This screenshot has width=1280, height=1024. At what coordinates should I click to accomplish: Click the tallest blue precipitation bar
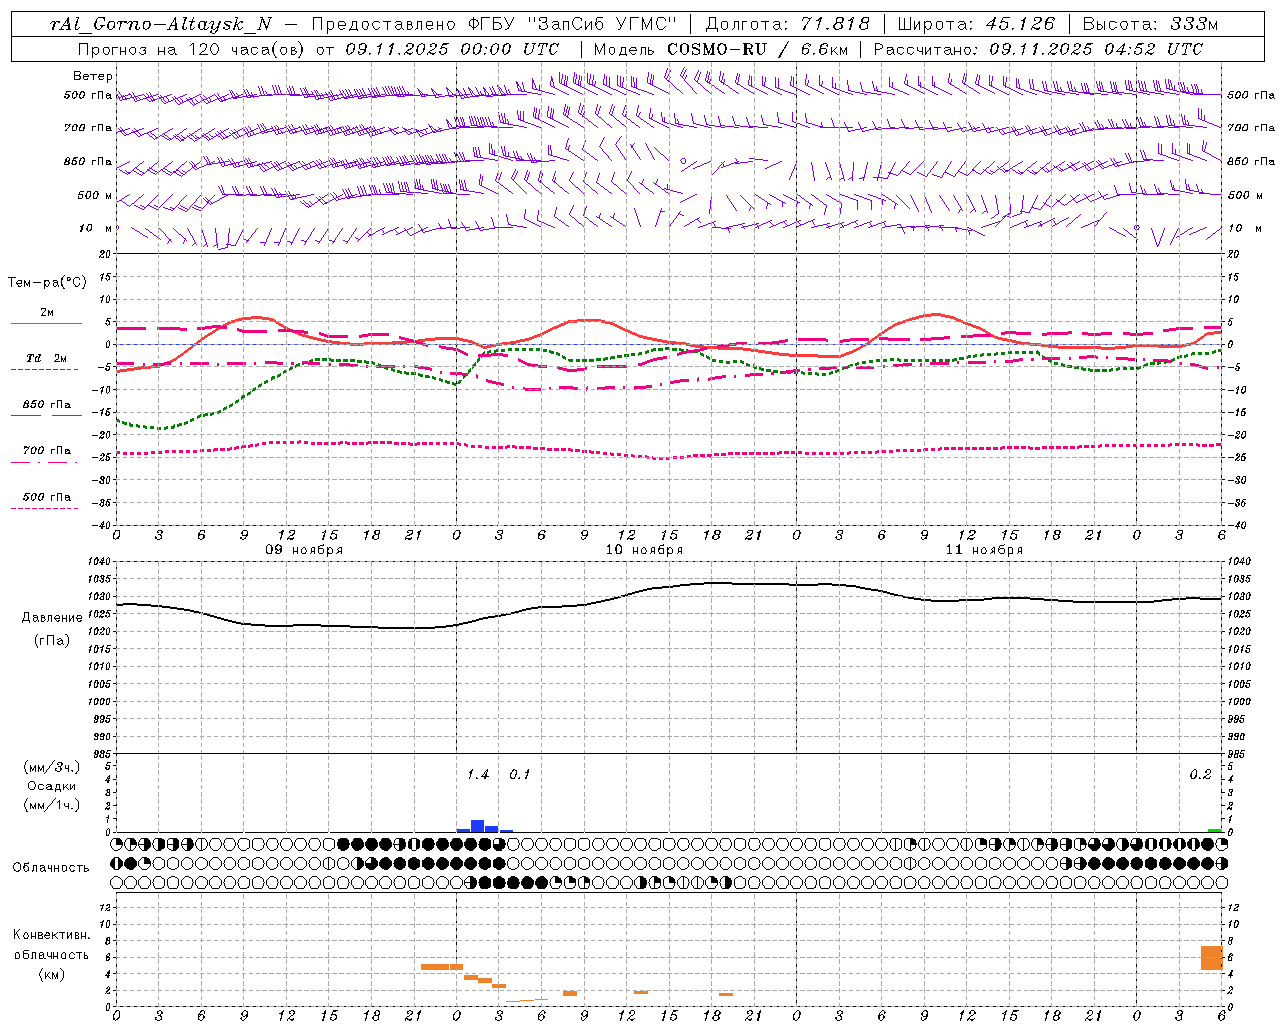tap(477, 826)
